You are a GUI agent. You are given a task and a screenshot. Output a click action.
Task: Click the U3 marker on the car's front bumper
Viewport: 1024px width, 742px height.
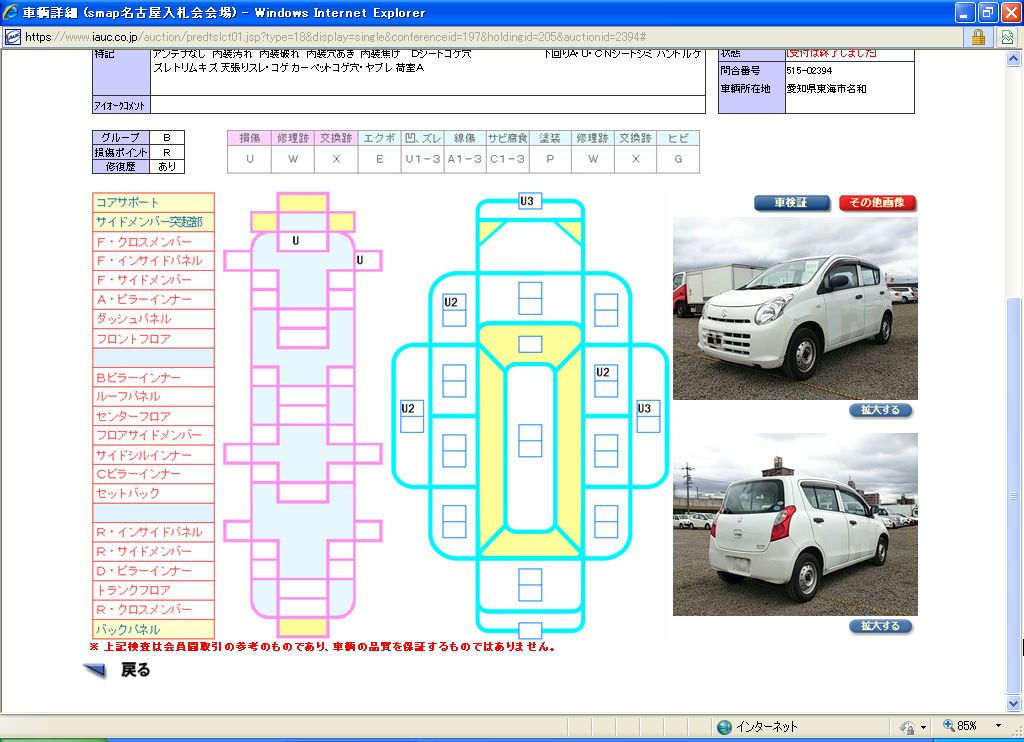[529, 202]
